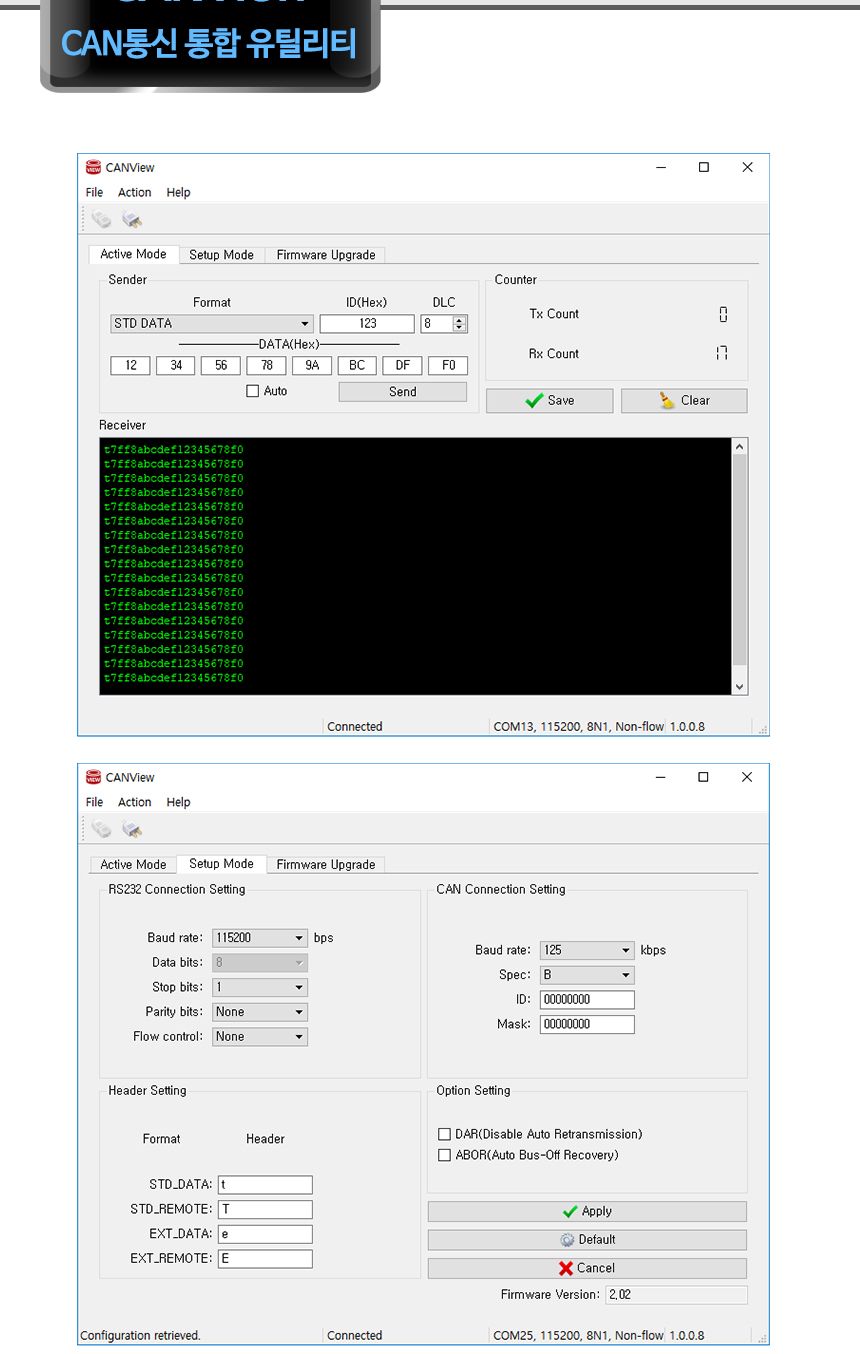Click the Apply button

point(587,1211)
